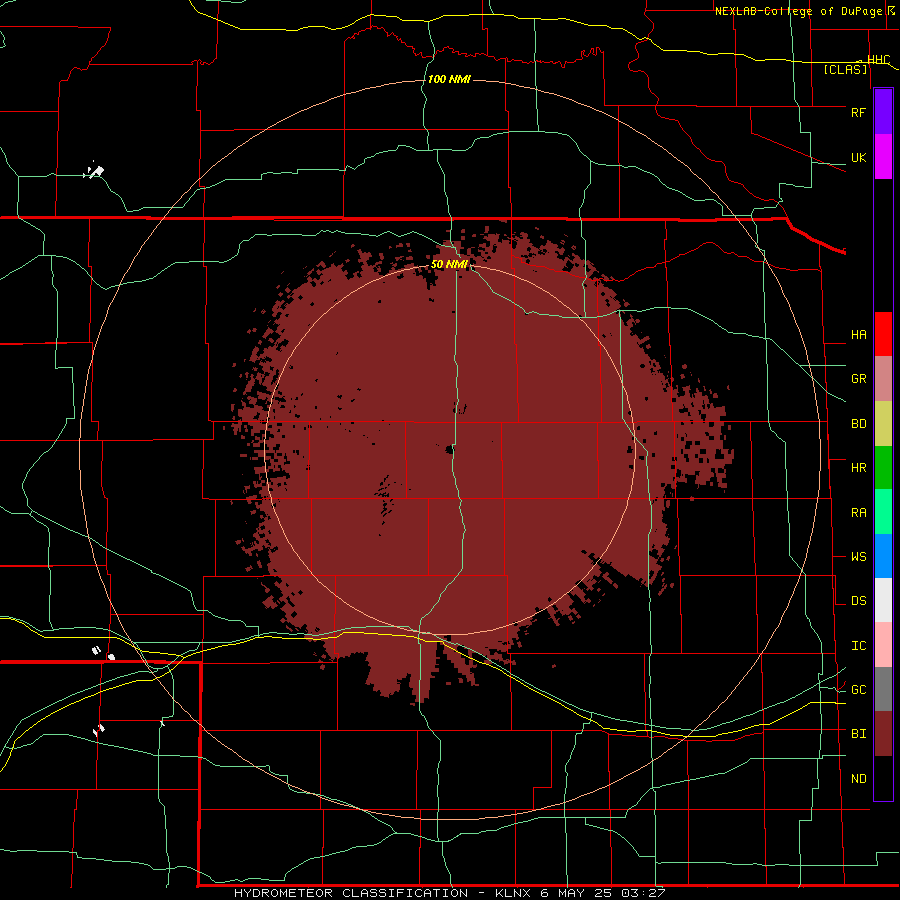Click the HA legend label

(x=858, y=335)
